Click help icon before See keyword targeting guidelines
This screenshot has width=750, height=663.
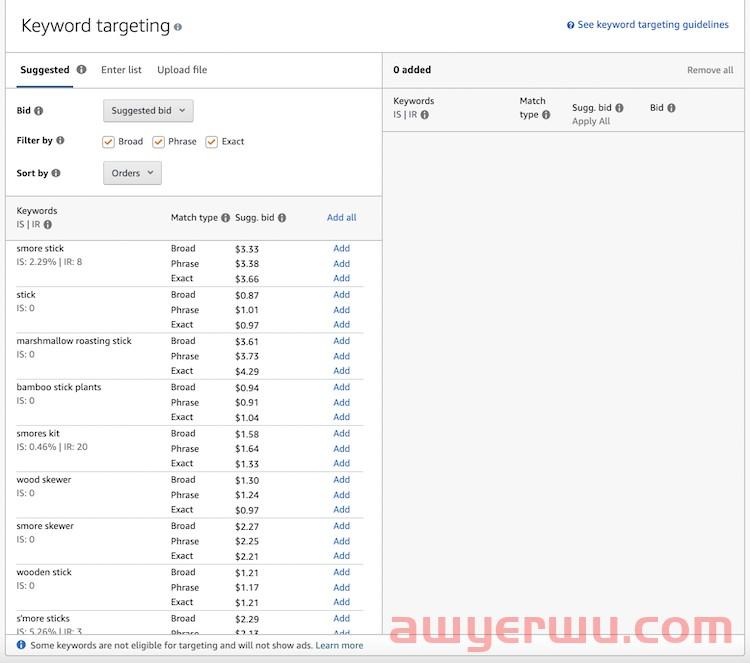pyautogui.click(x=570, y=25)
